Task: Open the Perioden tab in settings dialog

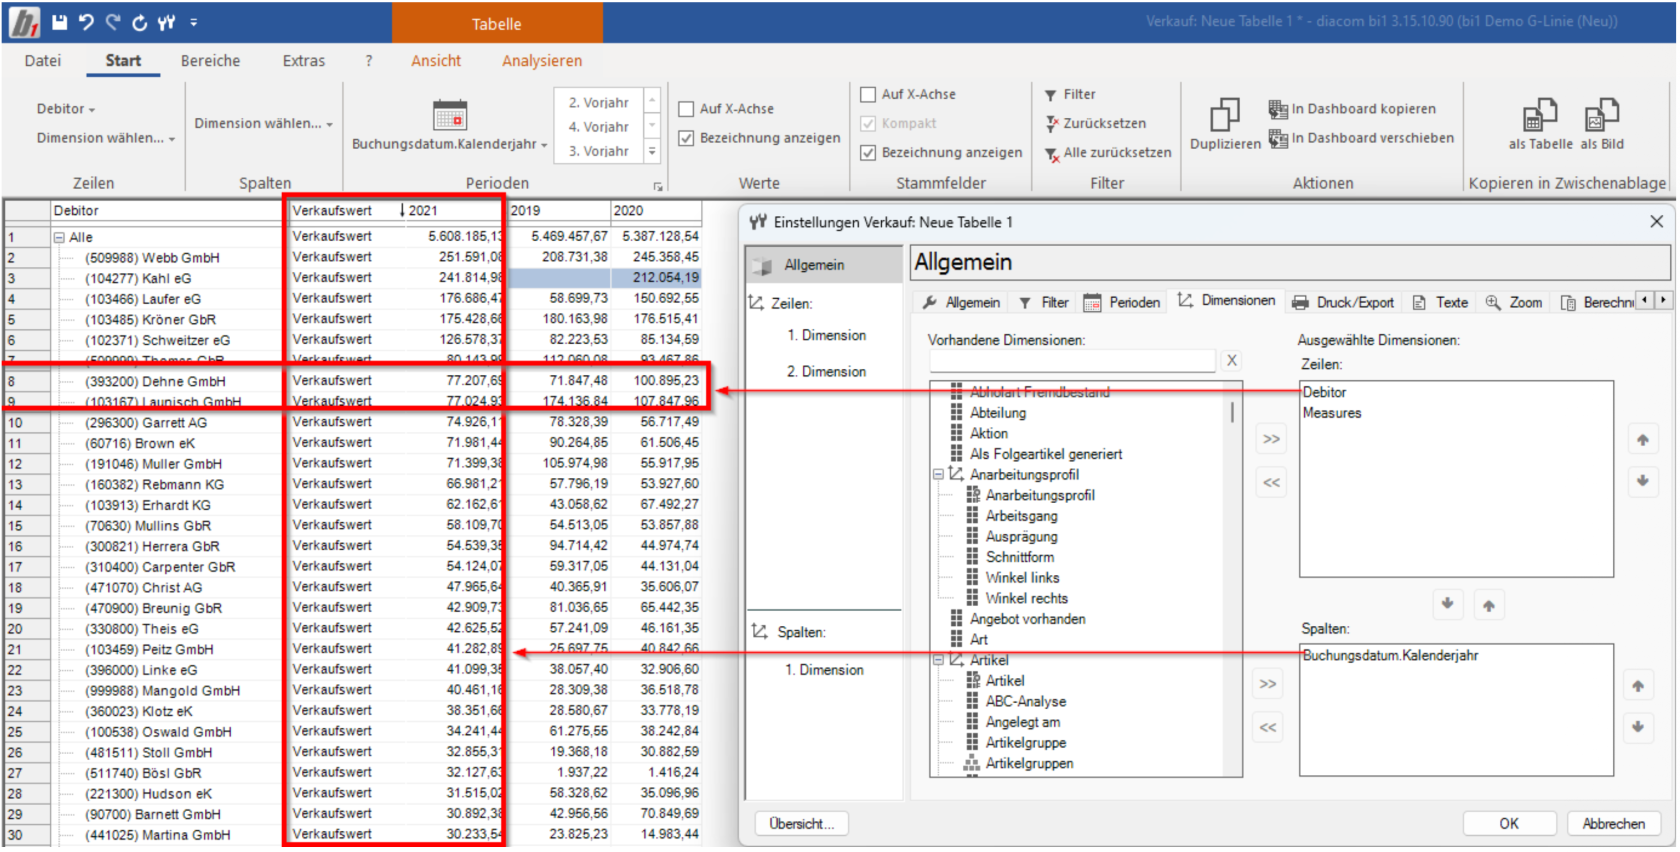Action: (1122, 303)
